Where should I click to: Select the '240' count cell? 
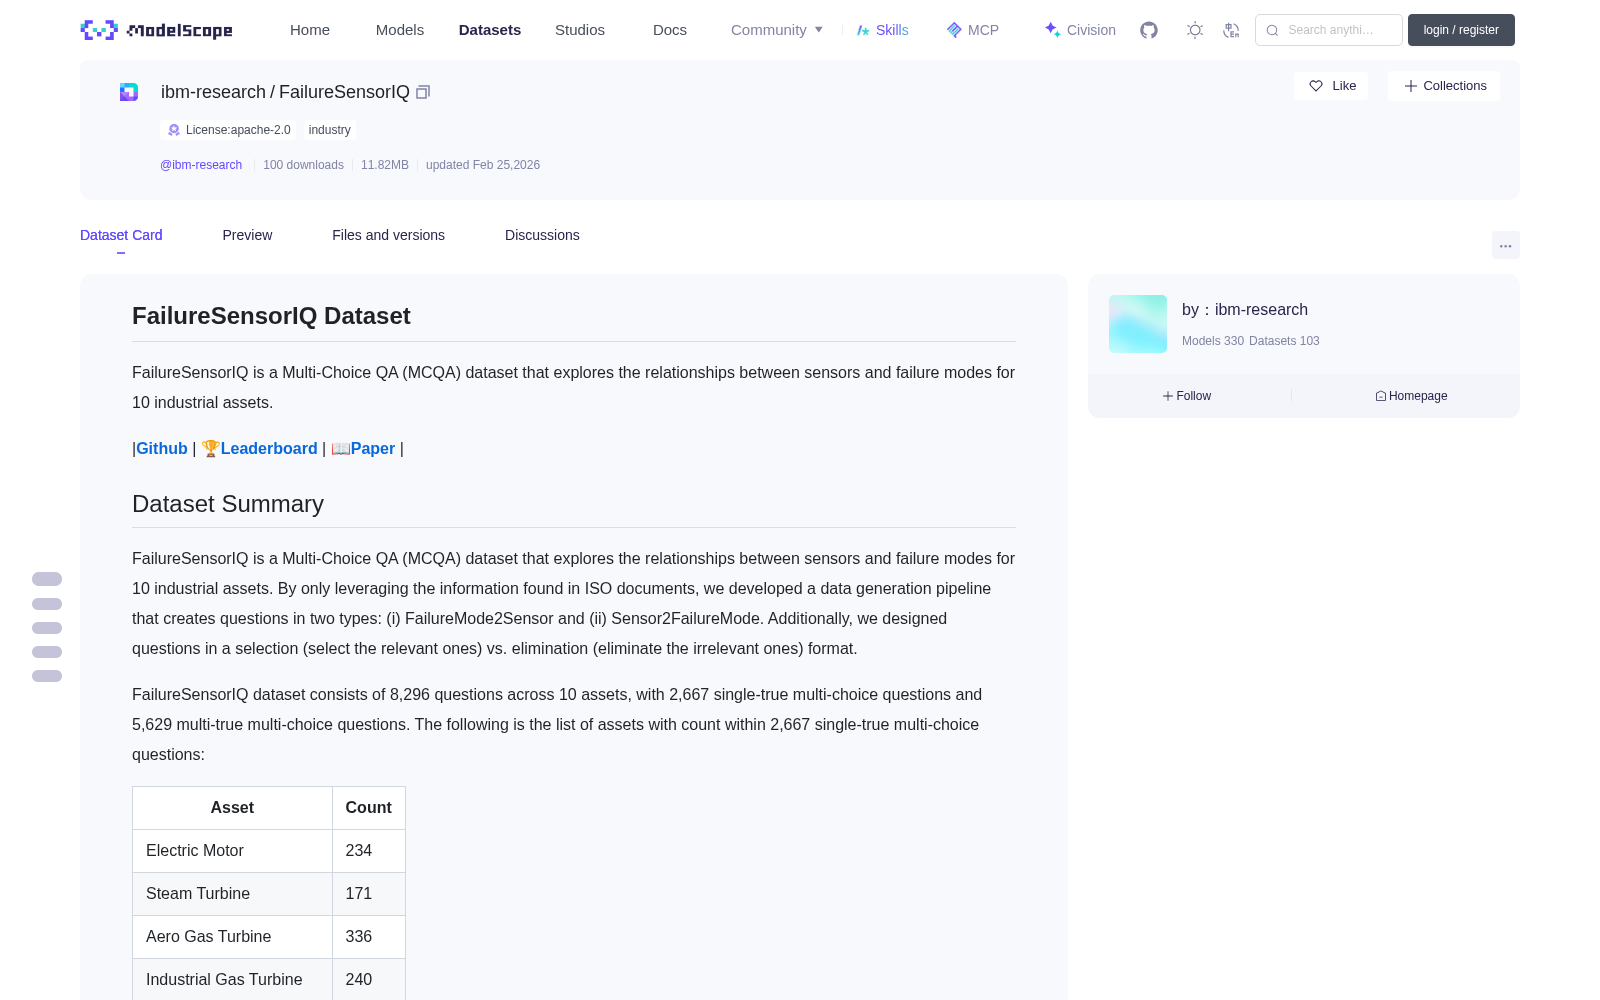pyautogui.click(x=369, y=980)
